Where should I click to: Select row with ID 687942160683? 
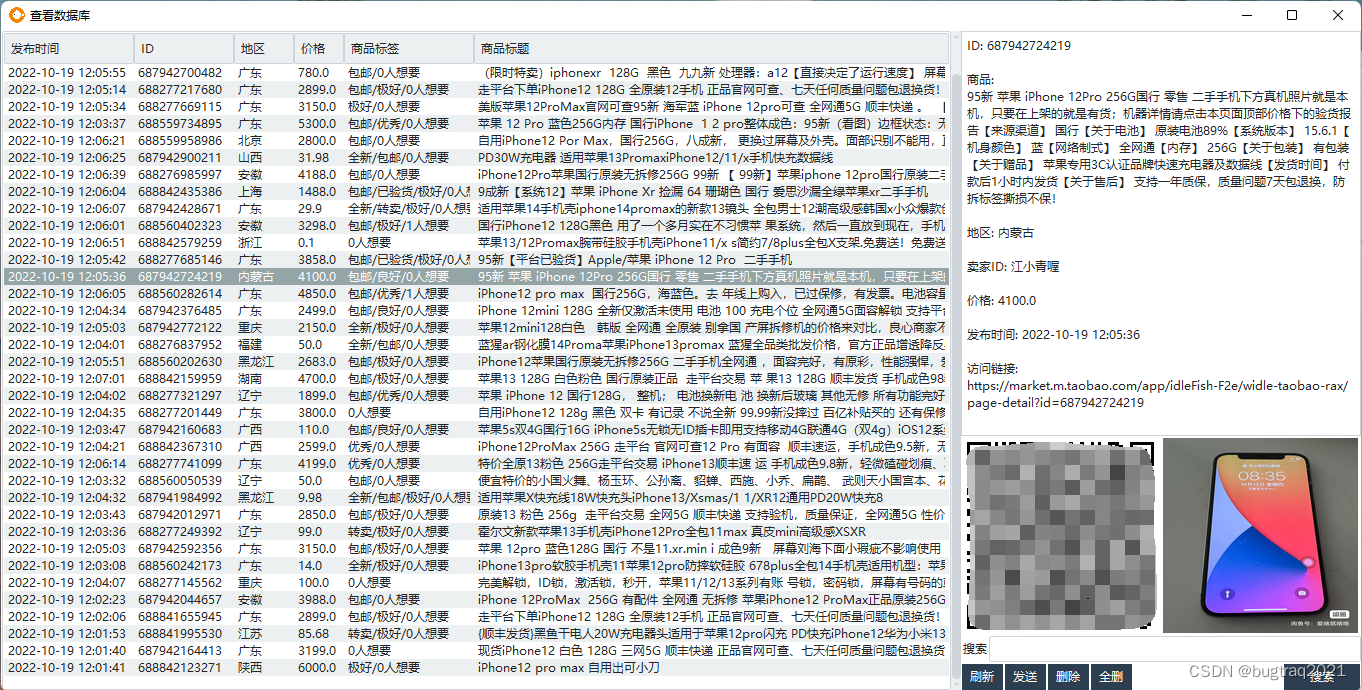coord(475,430)
